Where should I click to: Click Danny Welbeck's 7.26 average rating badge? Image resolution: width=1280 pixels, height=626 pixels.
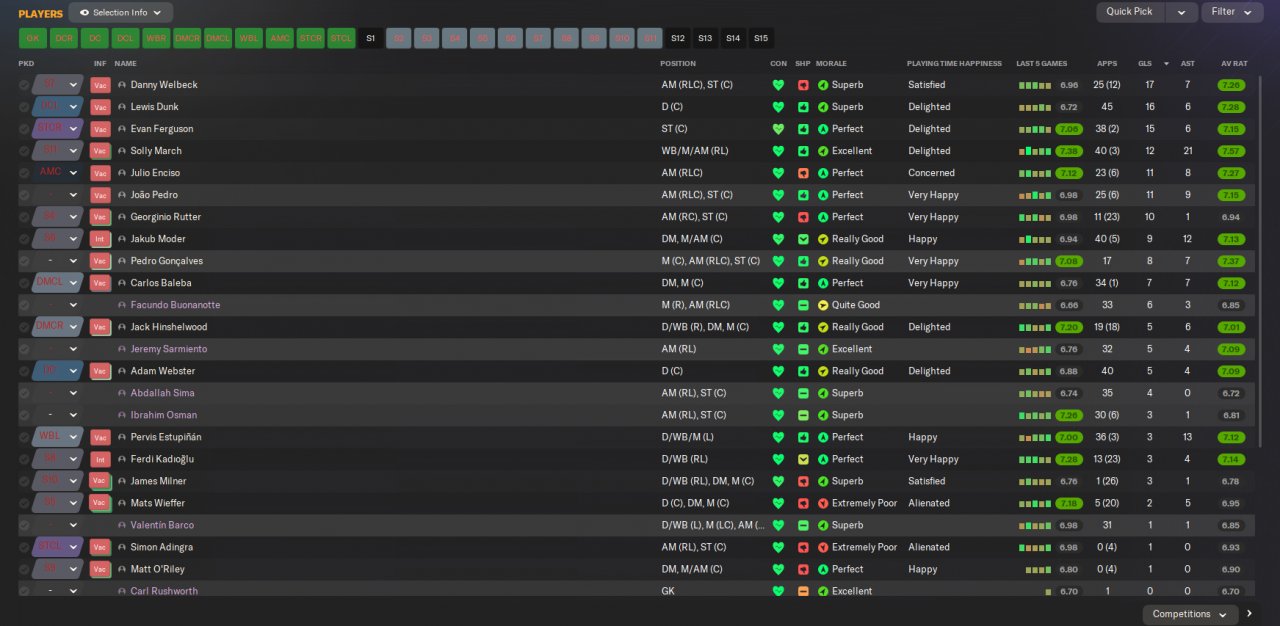tap(1231, 85)
